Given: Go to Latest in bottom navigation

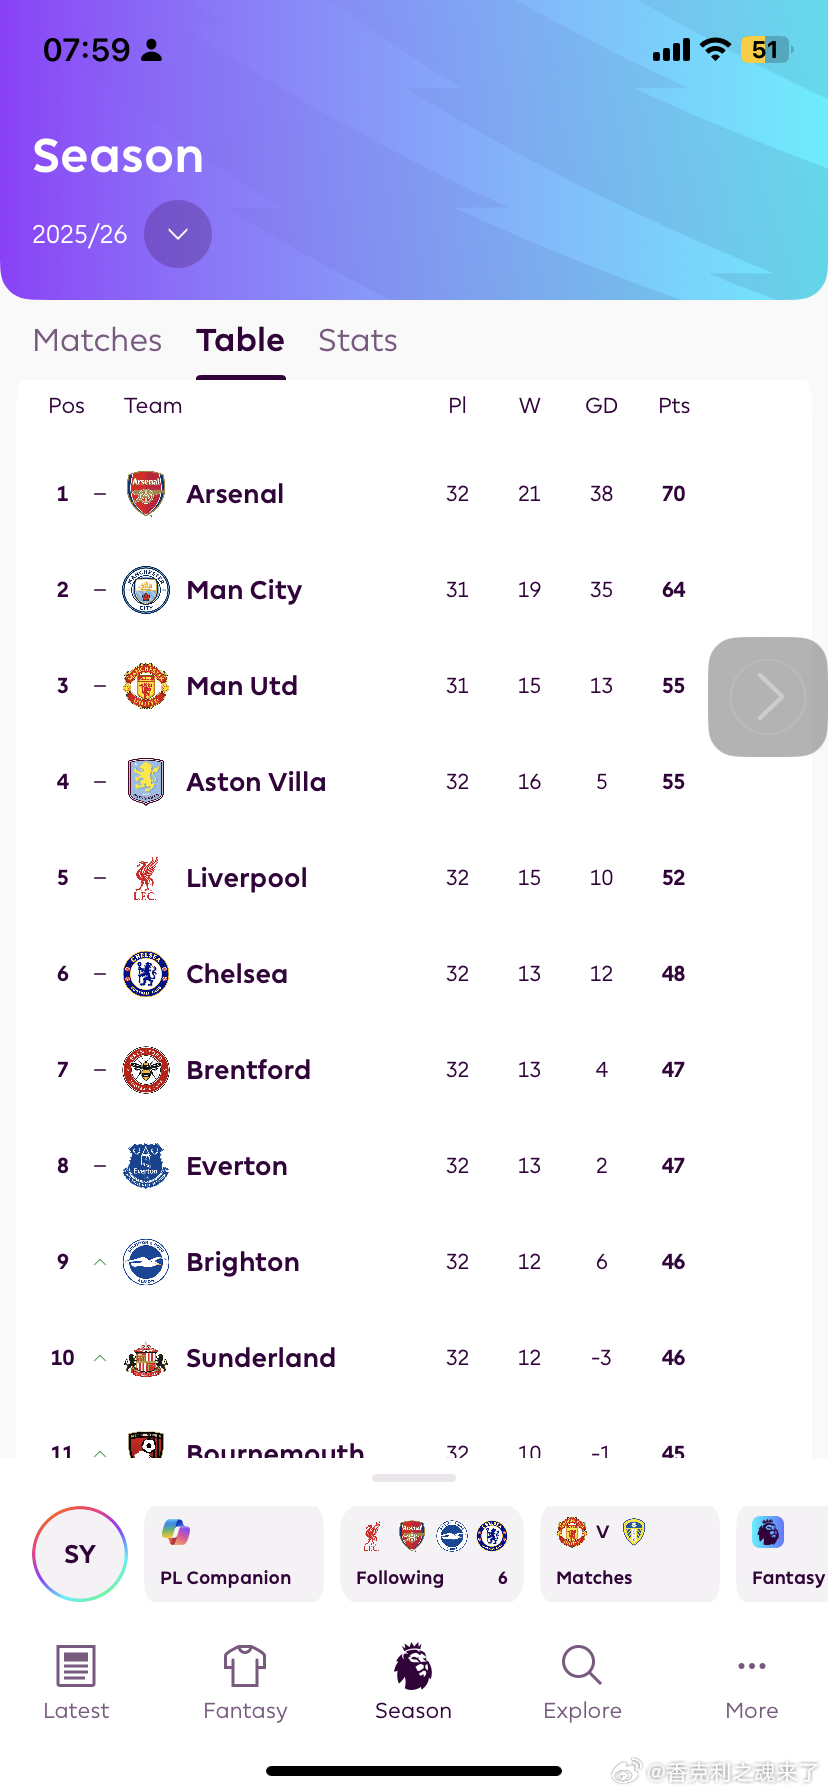Looking at the screenshot, I should click(76, 1682).
